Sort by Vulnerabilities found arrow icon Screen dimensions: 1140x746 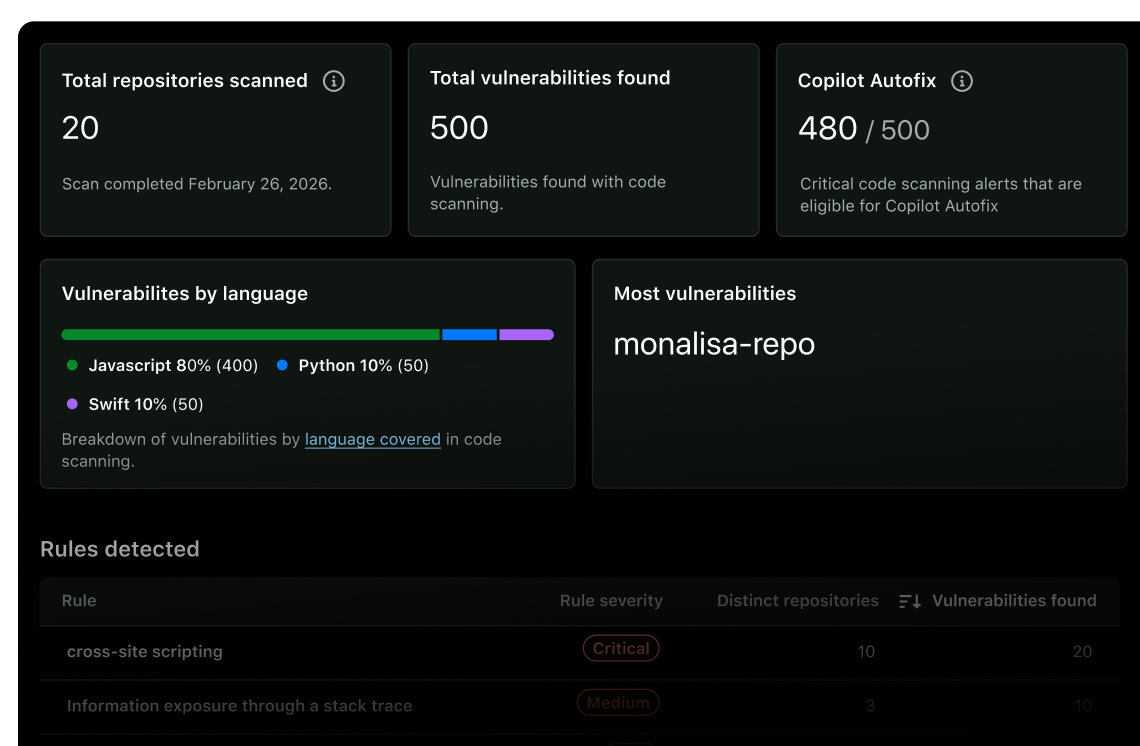point(910,601)
